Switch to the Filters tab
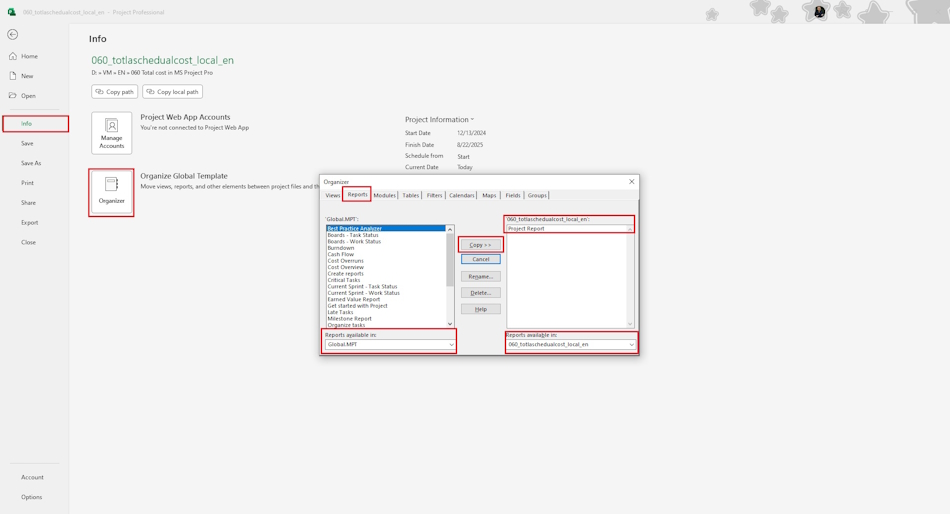Image resolution: width=950 pixels, height=514 pixels. point(434,195)
